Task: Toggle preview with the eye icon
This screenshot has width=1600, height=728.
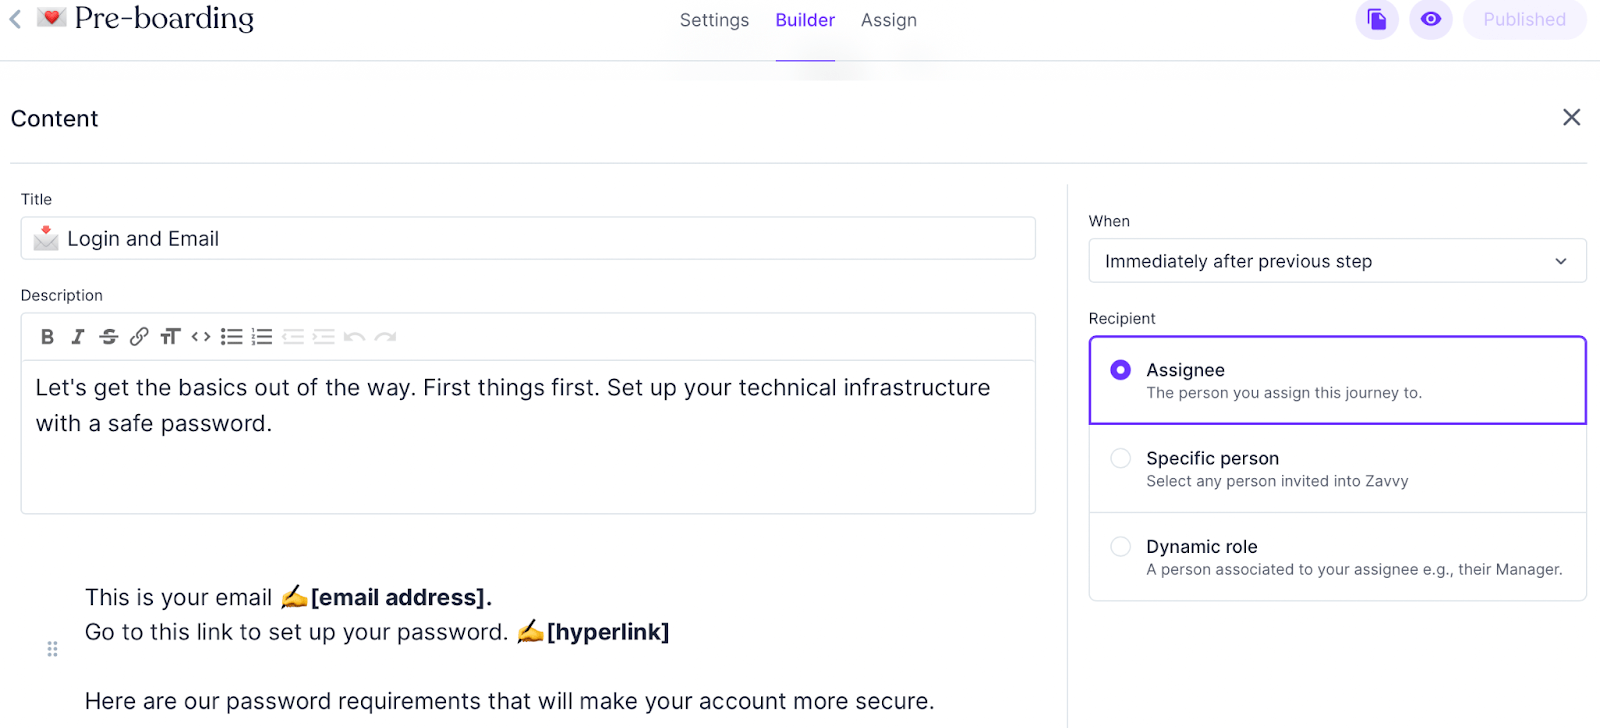Action: click(x=1430, y=20)
